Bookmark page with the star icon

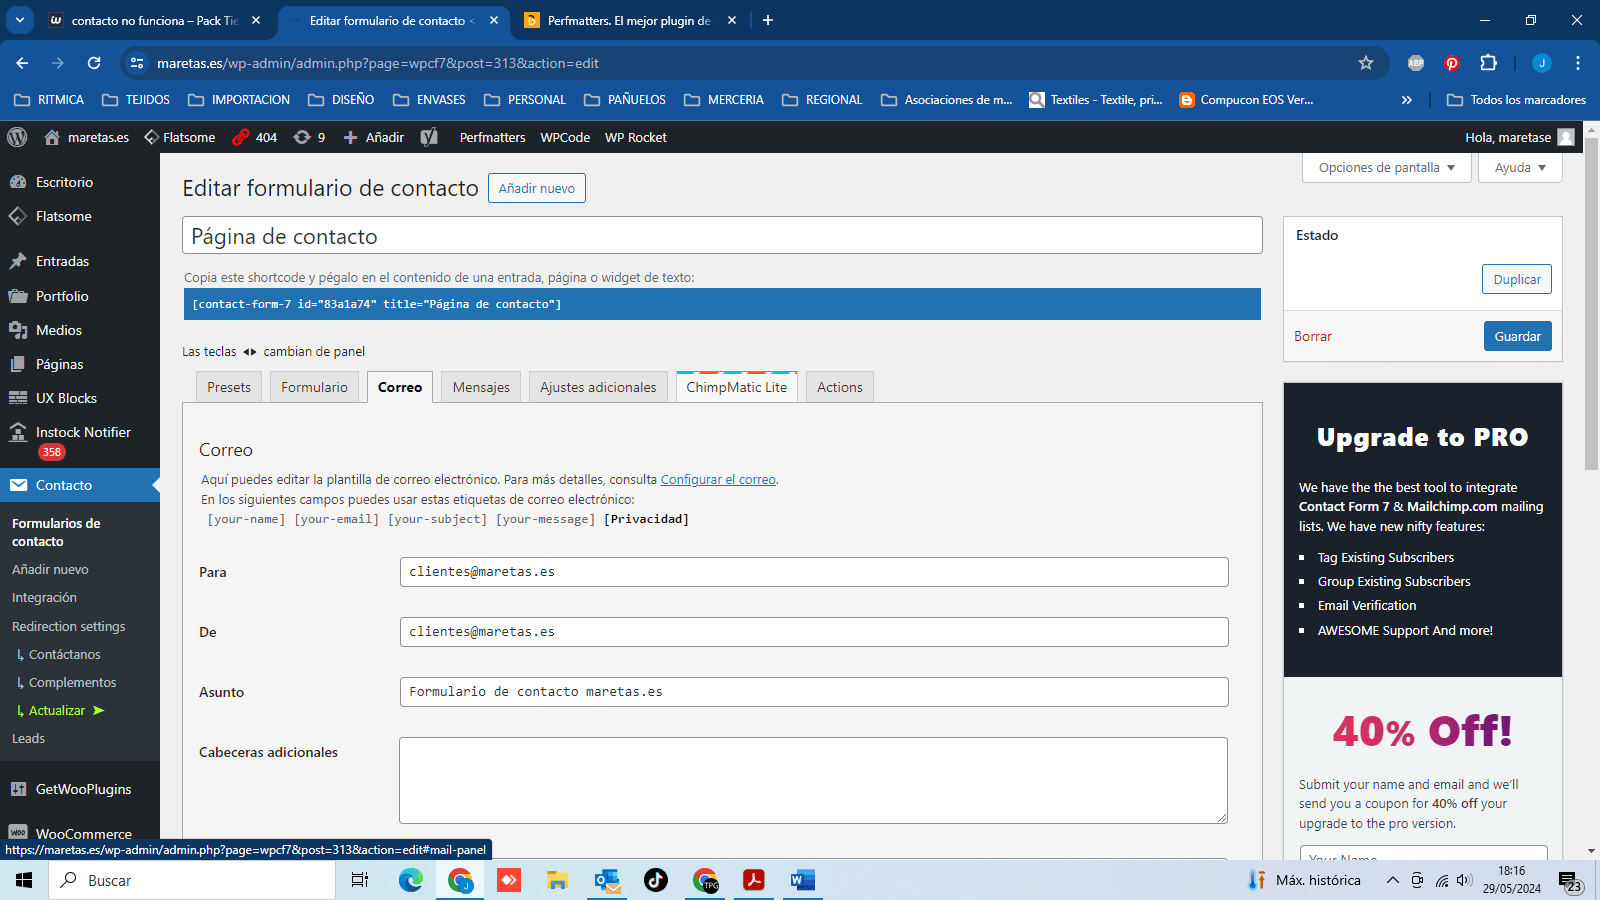pos(1366,63)
